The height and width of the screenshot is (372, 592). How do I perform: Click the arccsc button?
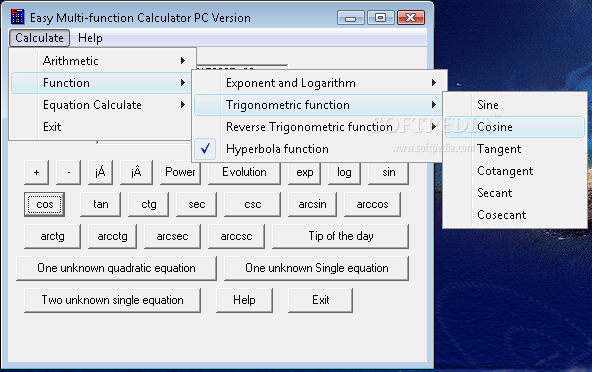point(236,236)
